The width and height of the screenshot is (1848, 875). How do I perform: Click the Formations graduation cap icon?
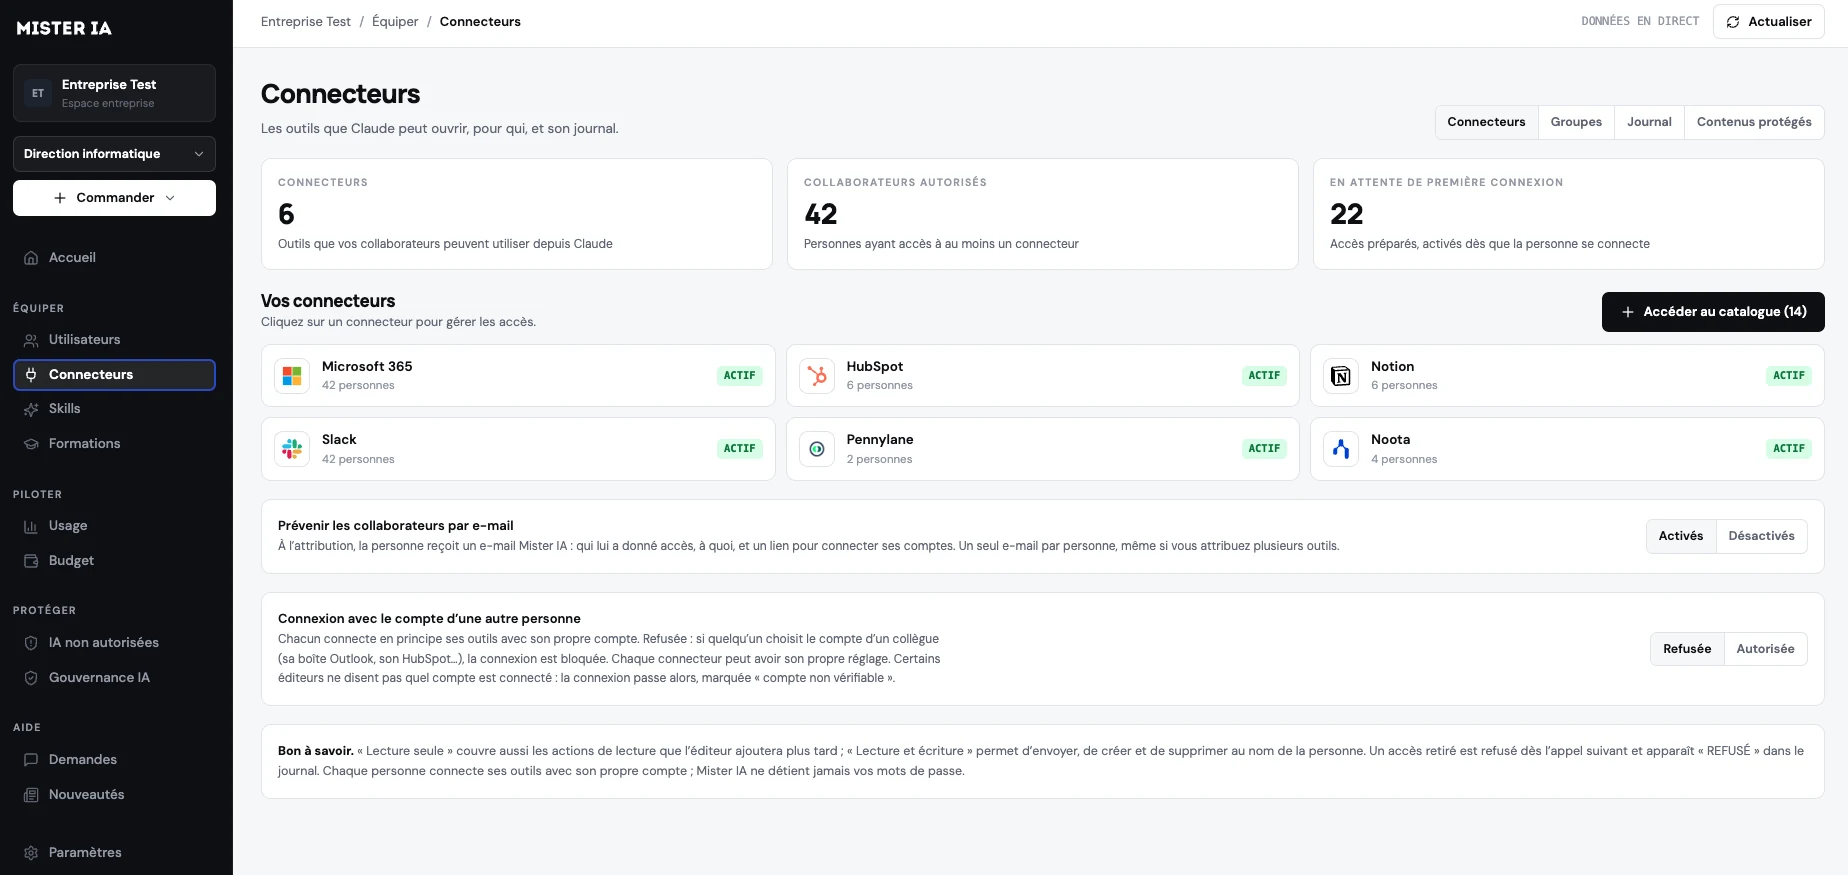31,444
